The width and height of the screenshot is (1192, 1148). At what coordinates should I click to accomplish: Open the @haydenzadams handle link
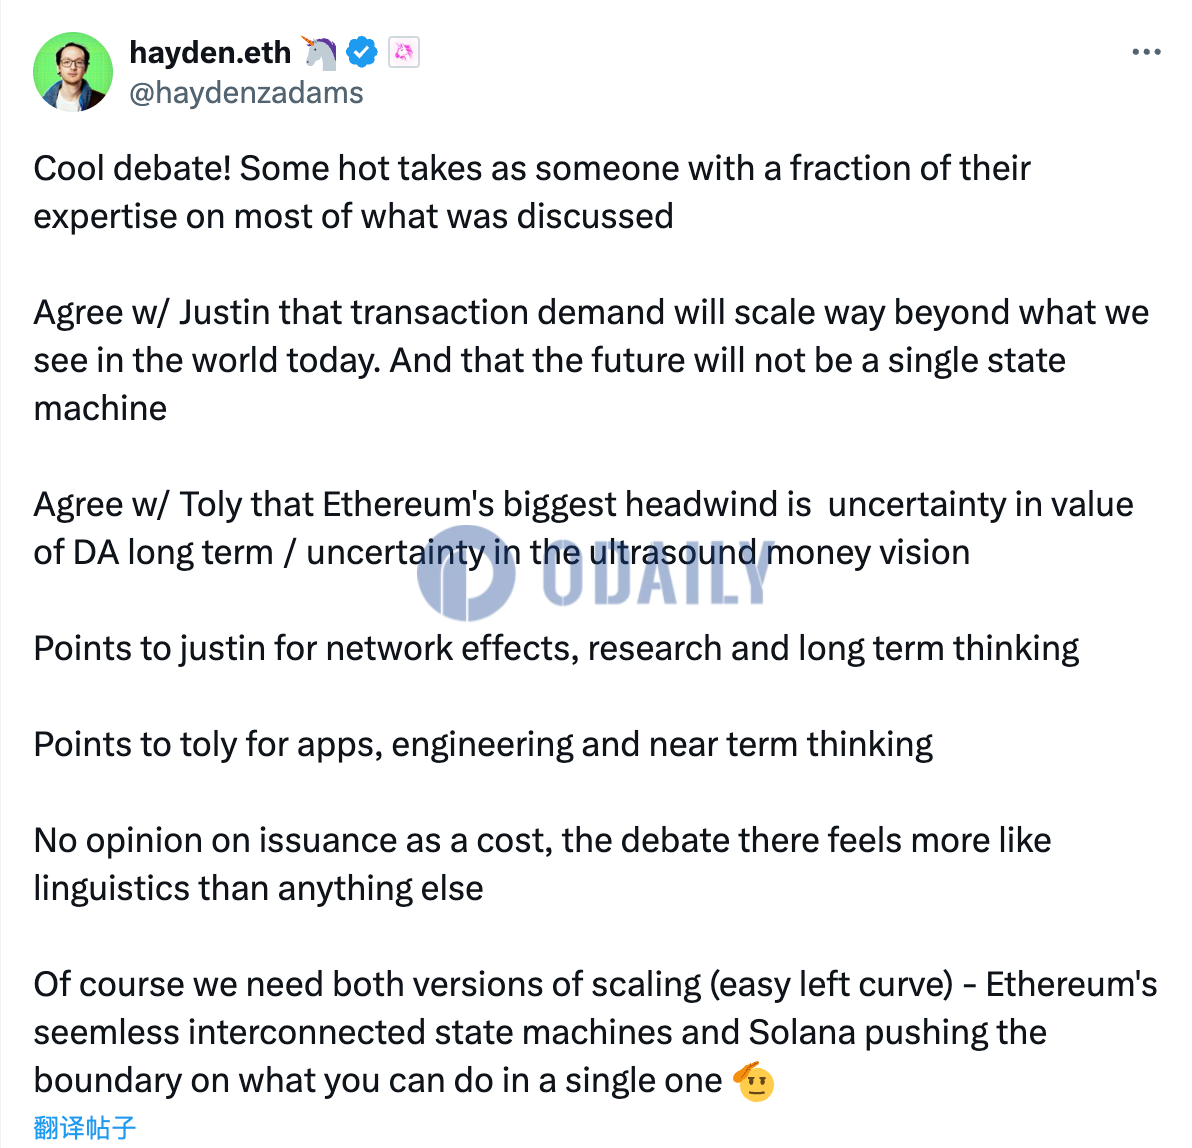click(246, 93)
